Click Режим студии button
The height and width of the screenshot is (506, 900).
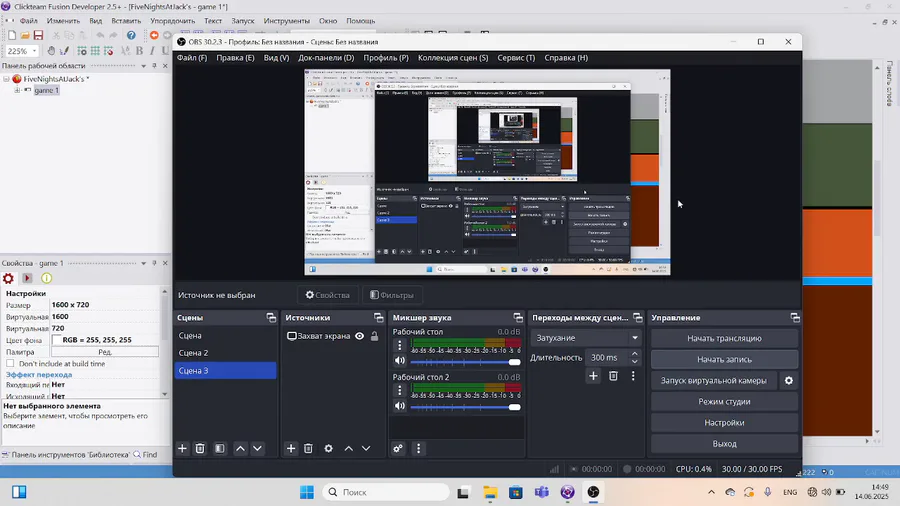click(724, 402)
